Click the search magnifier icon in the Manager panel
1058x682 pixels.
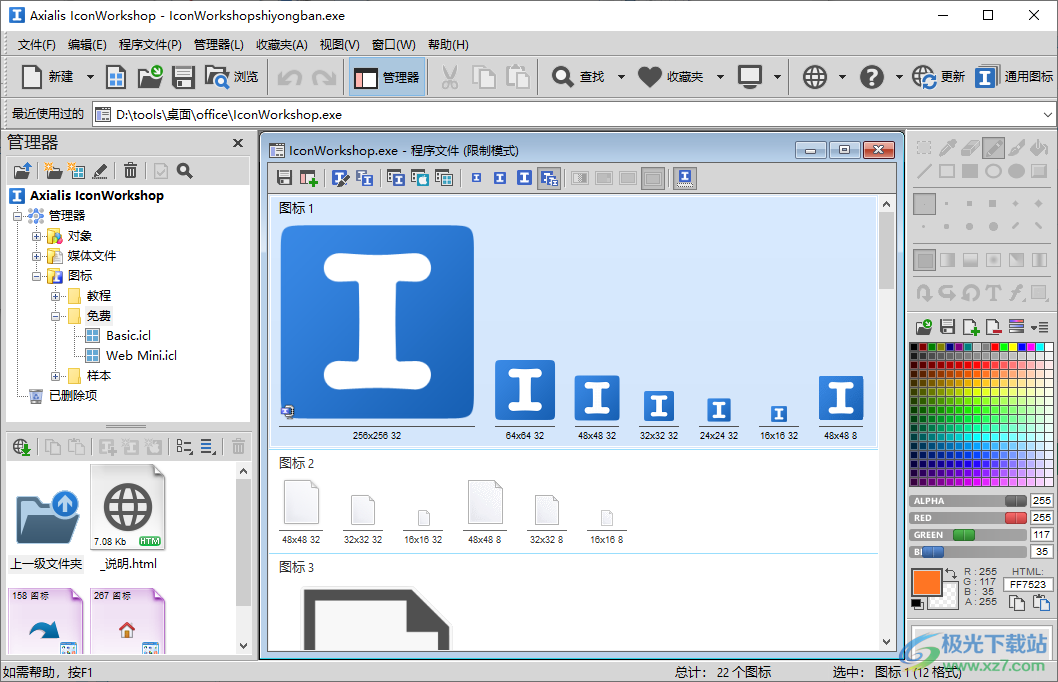[x=185, y=171]
